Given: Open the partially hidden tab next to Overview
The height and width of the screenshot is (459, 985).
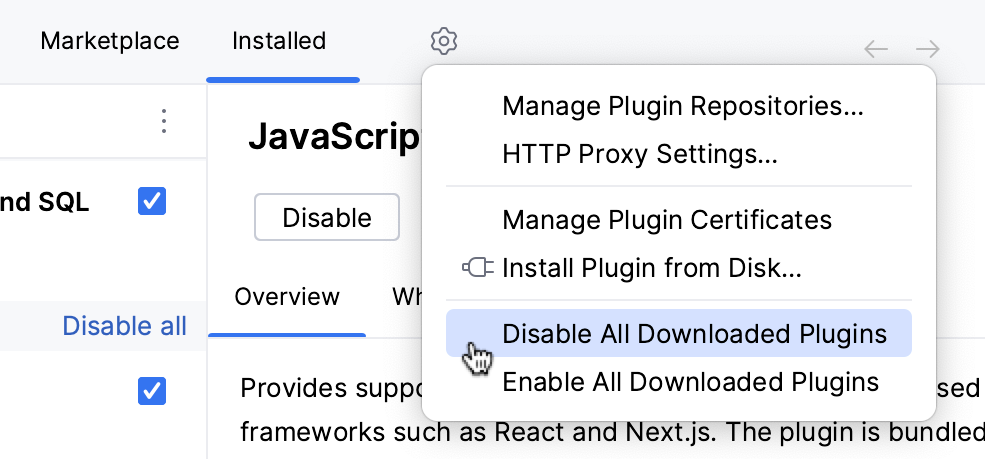Looking at the screenshot, I should [406, 297].
